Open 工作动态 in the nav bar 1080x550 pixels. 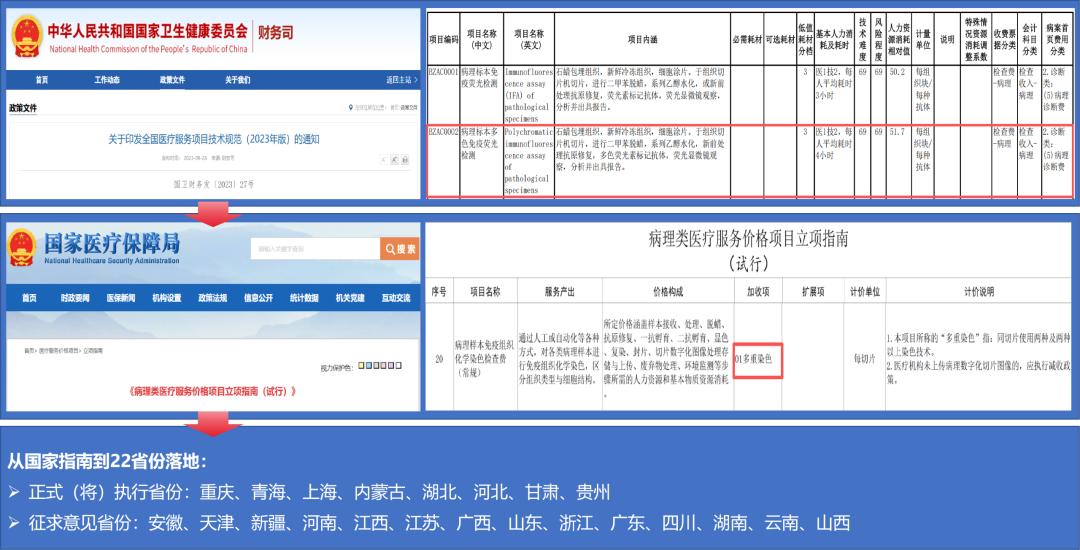107,80
